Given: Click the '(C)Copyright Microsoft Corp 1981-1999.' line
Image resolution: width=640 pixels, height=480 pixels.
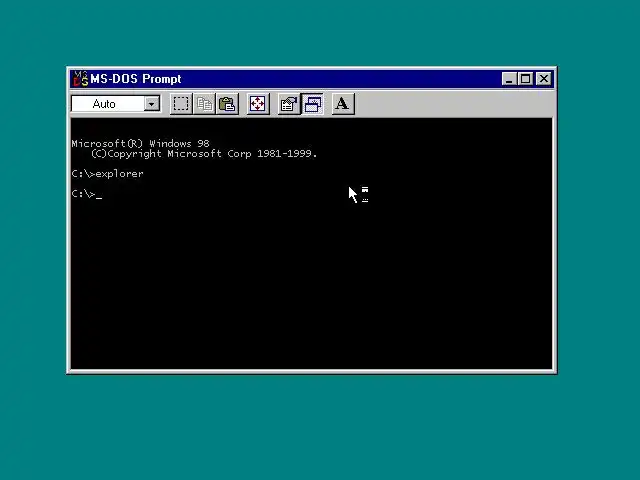Looking at the screenshot, I should point(204,154).
